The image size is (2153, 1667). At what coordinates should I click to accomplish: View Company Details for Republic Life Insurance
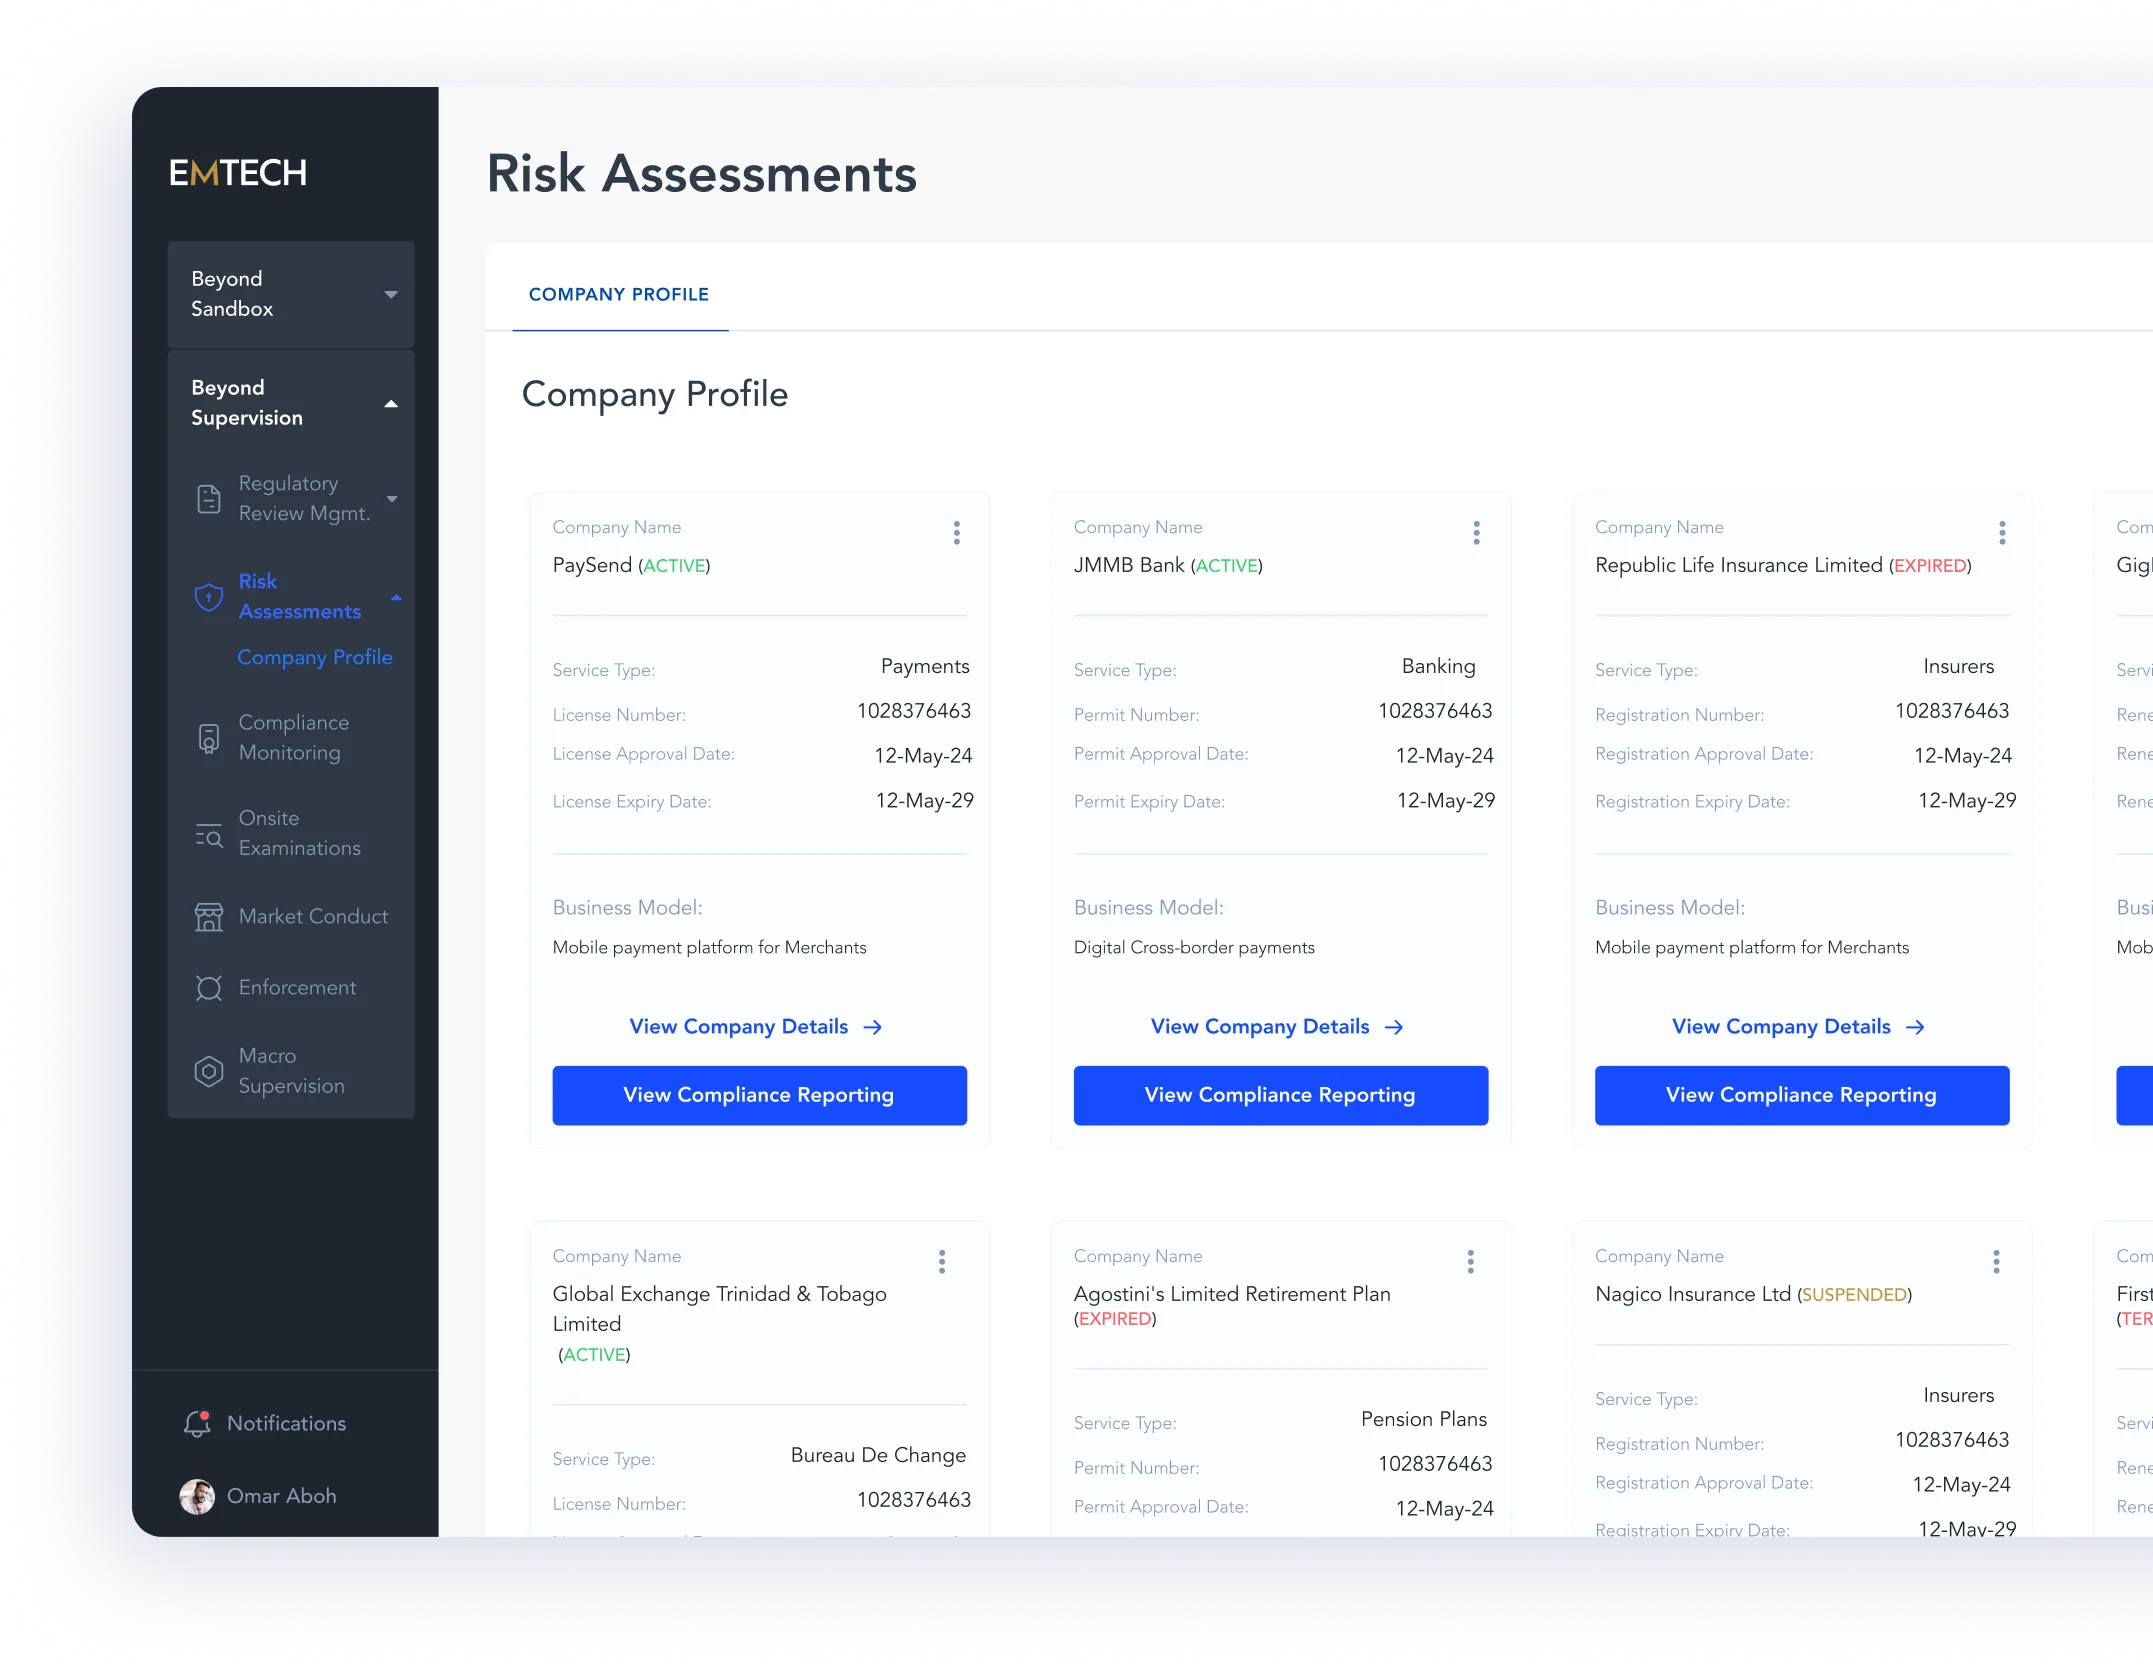tap(1781, 1027)
